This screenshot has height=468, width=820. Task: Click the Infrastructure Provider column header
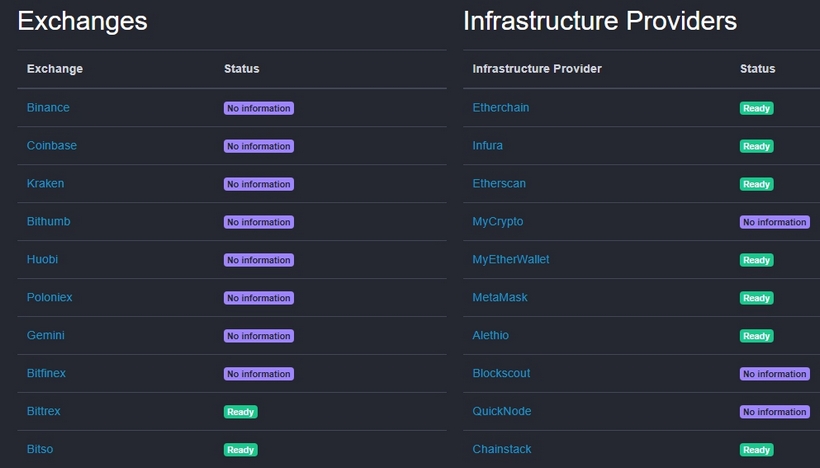coord(537,69)
